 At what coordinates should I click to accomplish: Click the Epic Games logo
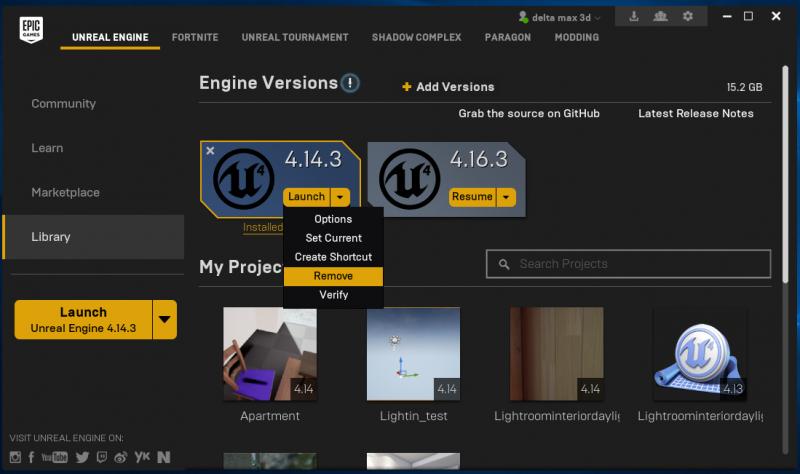click(31, 30)
